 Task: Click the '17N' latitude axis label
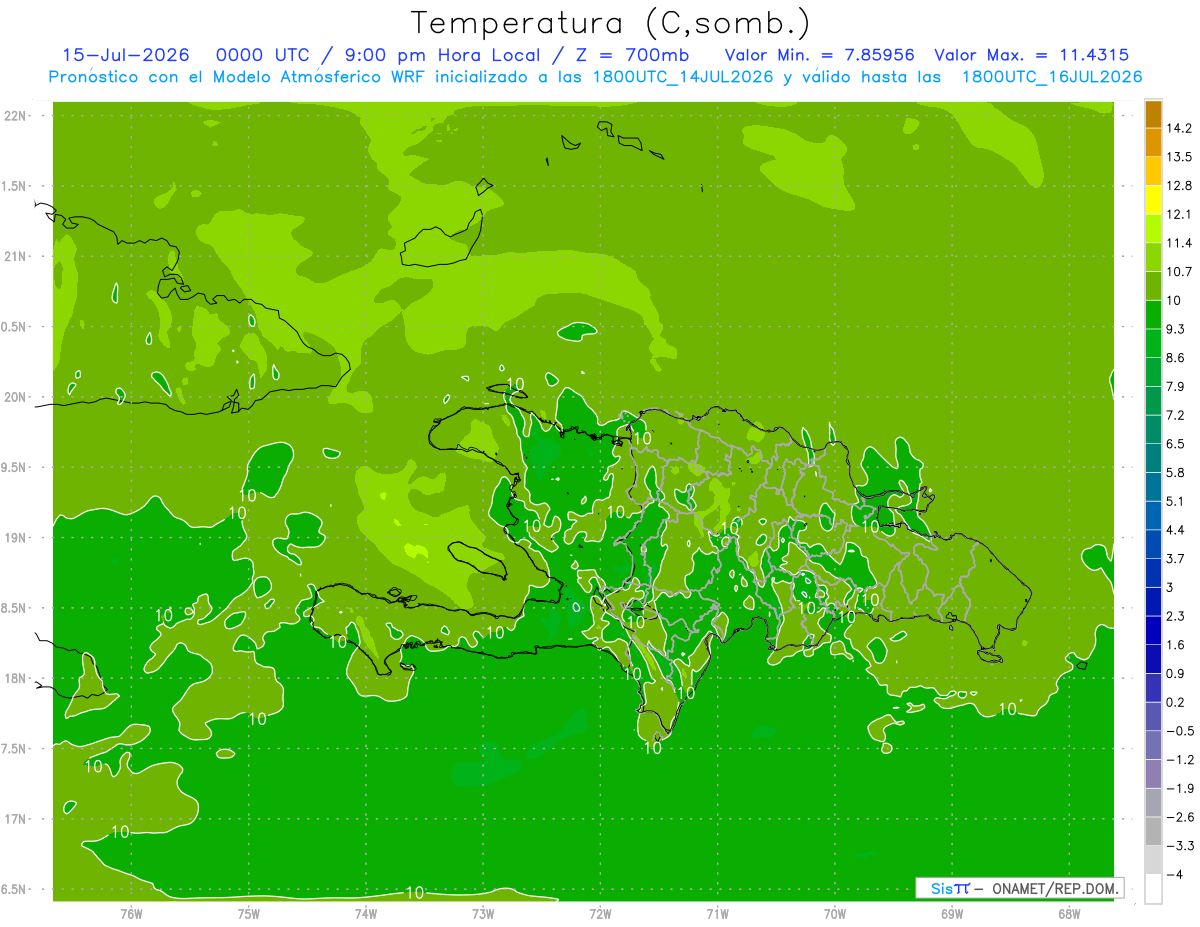(x=17, y=819)
